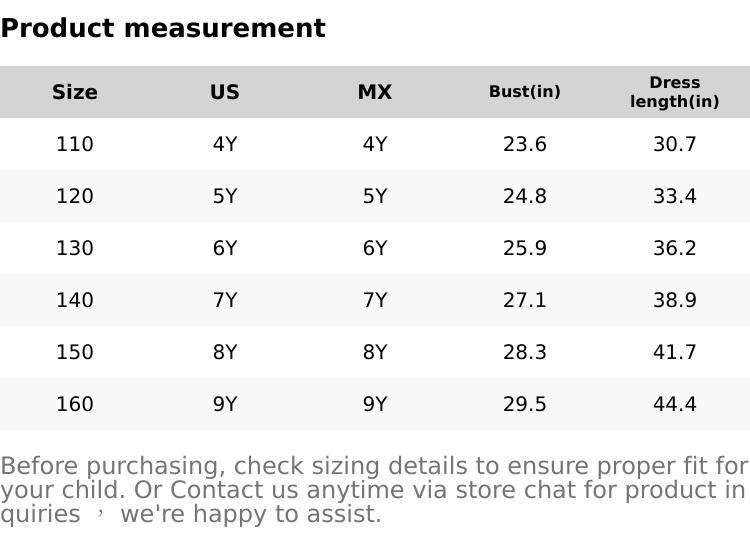Viewport: 750px width, 550px height.
Task: Click the size 160 row label
Action: 75,404
